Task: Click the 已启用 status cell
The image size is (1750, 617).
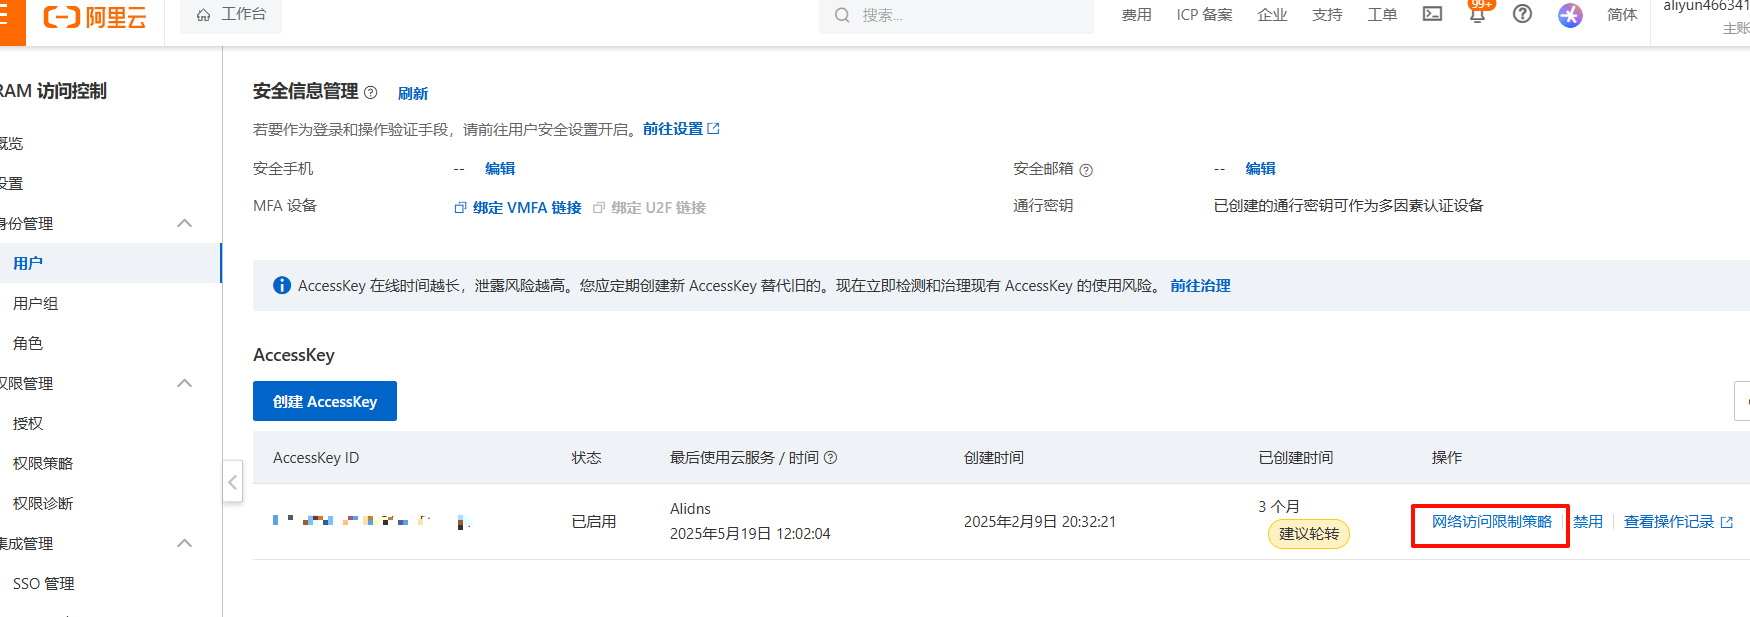Action: click(x=594, y=522)
